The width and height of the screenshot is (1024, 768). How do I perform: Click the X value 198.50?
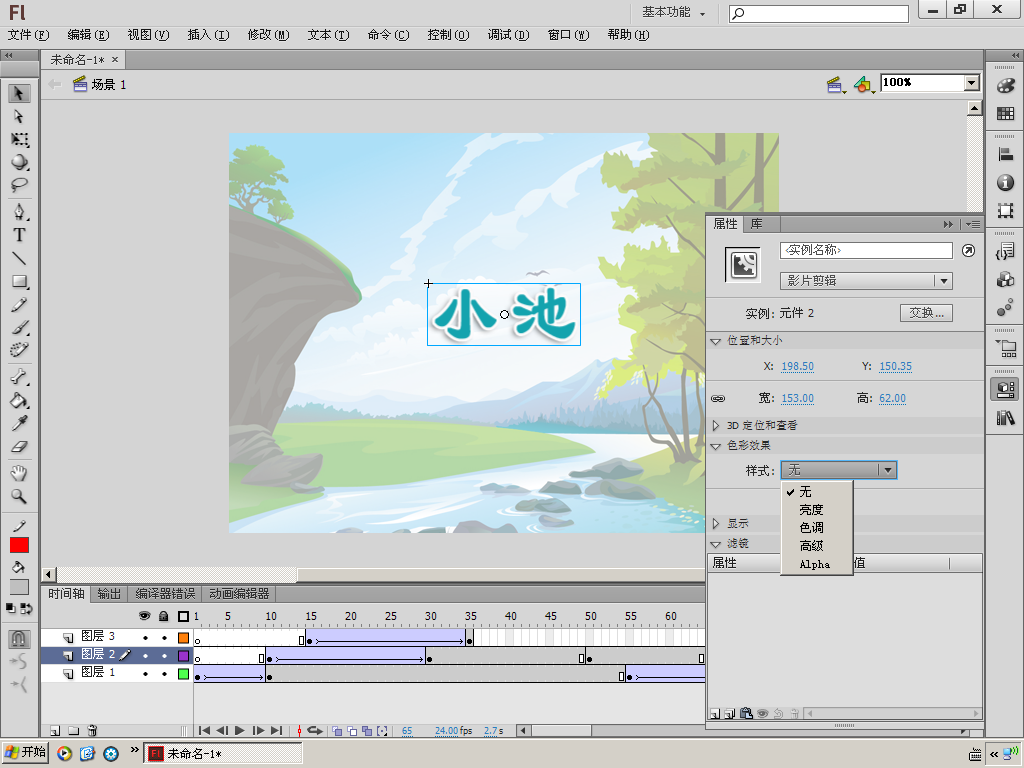click(x=797, y=366)
